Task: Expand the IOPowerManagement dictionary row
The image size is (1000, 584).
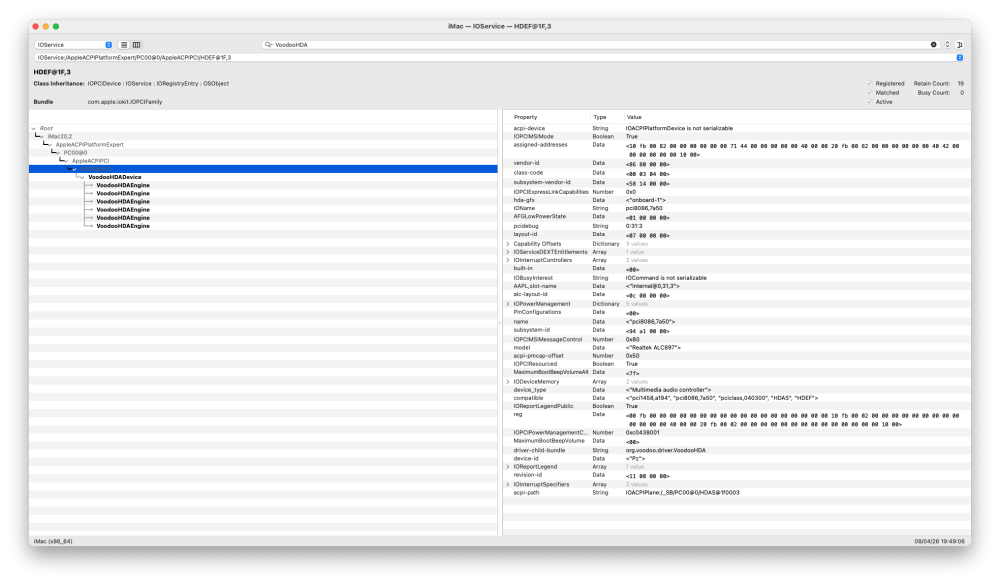Action: 508,304
